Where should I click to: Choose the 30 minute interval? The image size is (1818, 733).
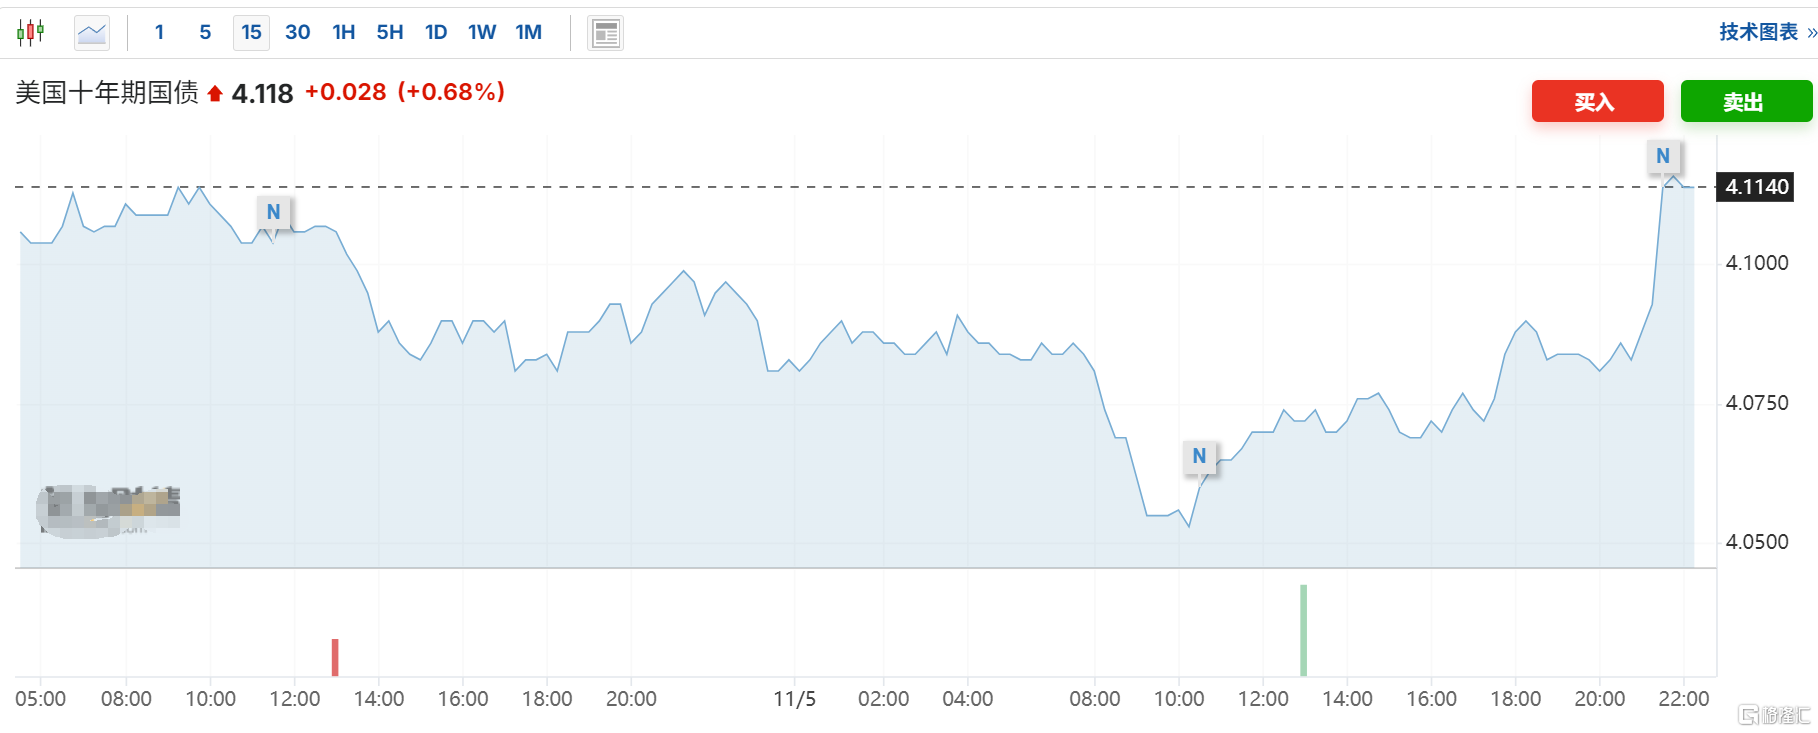(x=297, y=33)
